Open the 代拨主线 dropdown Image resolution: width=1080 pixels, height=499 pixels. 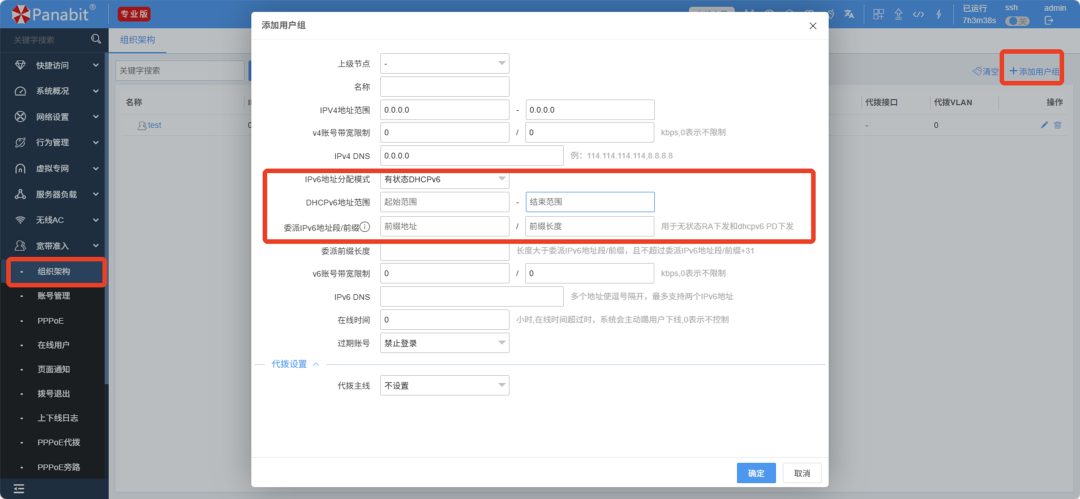coord(445,385)
